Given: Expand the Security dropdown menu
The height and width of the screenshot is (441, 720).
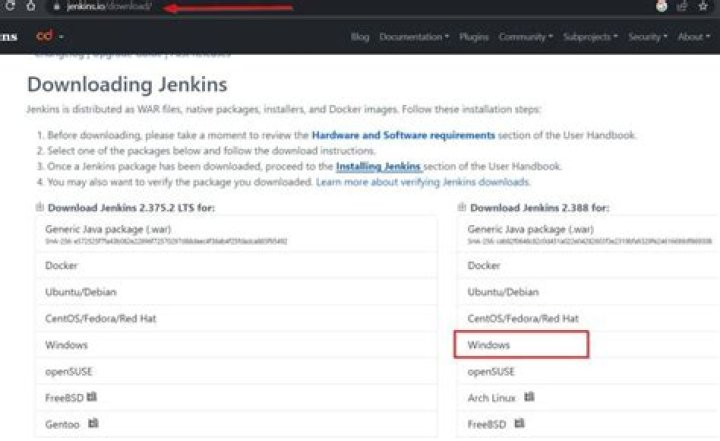Looking at the screenshot, I should tap(647, 37).
